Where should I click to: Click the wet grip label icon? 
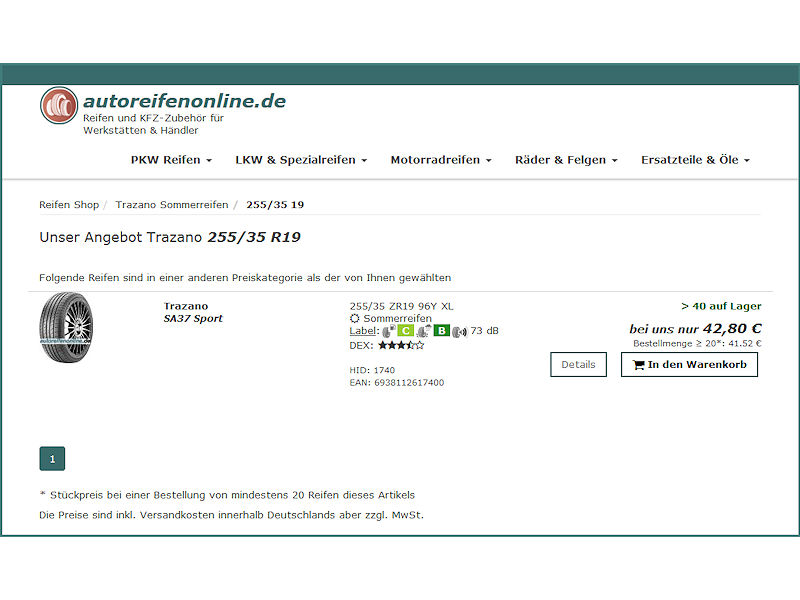coord(424,331)
